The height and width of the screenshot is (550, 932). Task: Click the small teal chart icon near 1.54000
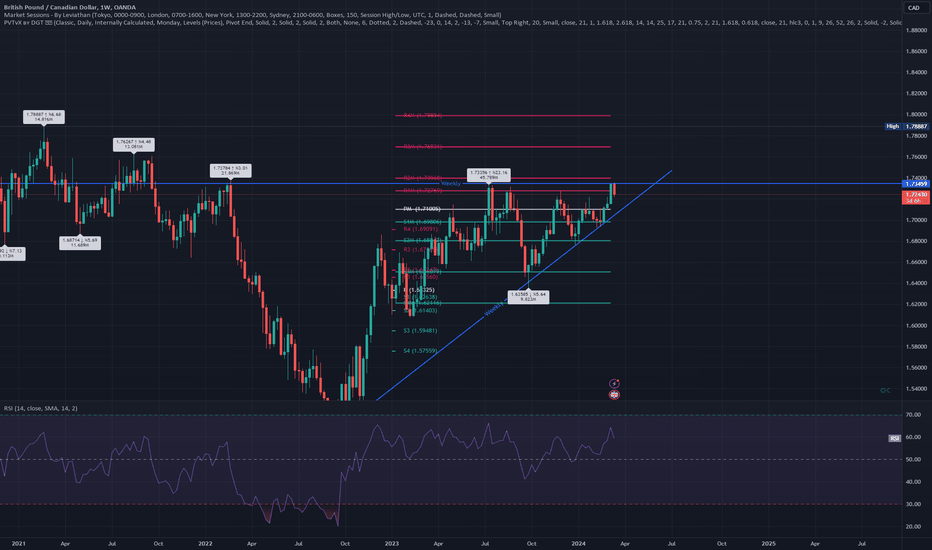[x=885, y=390]
